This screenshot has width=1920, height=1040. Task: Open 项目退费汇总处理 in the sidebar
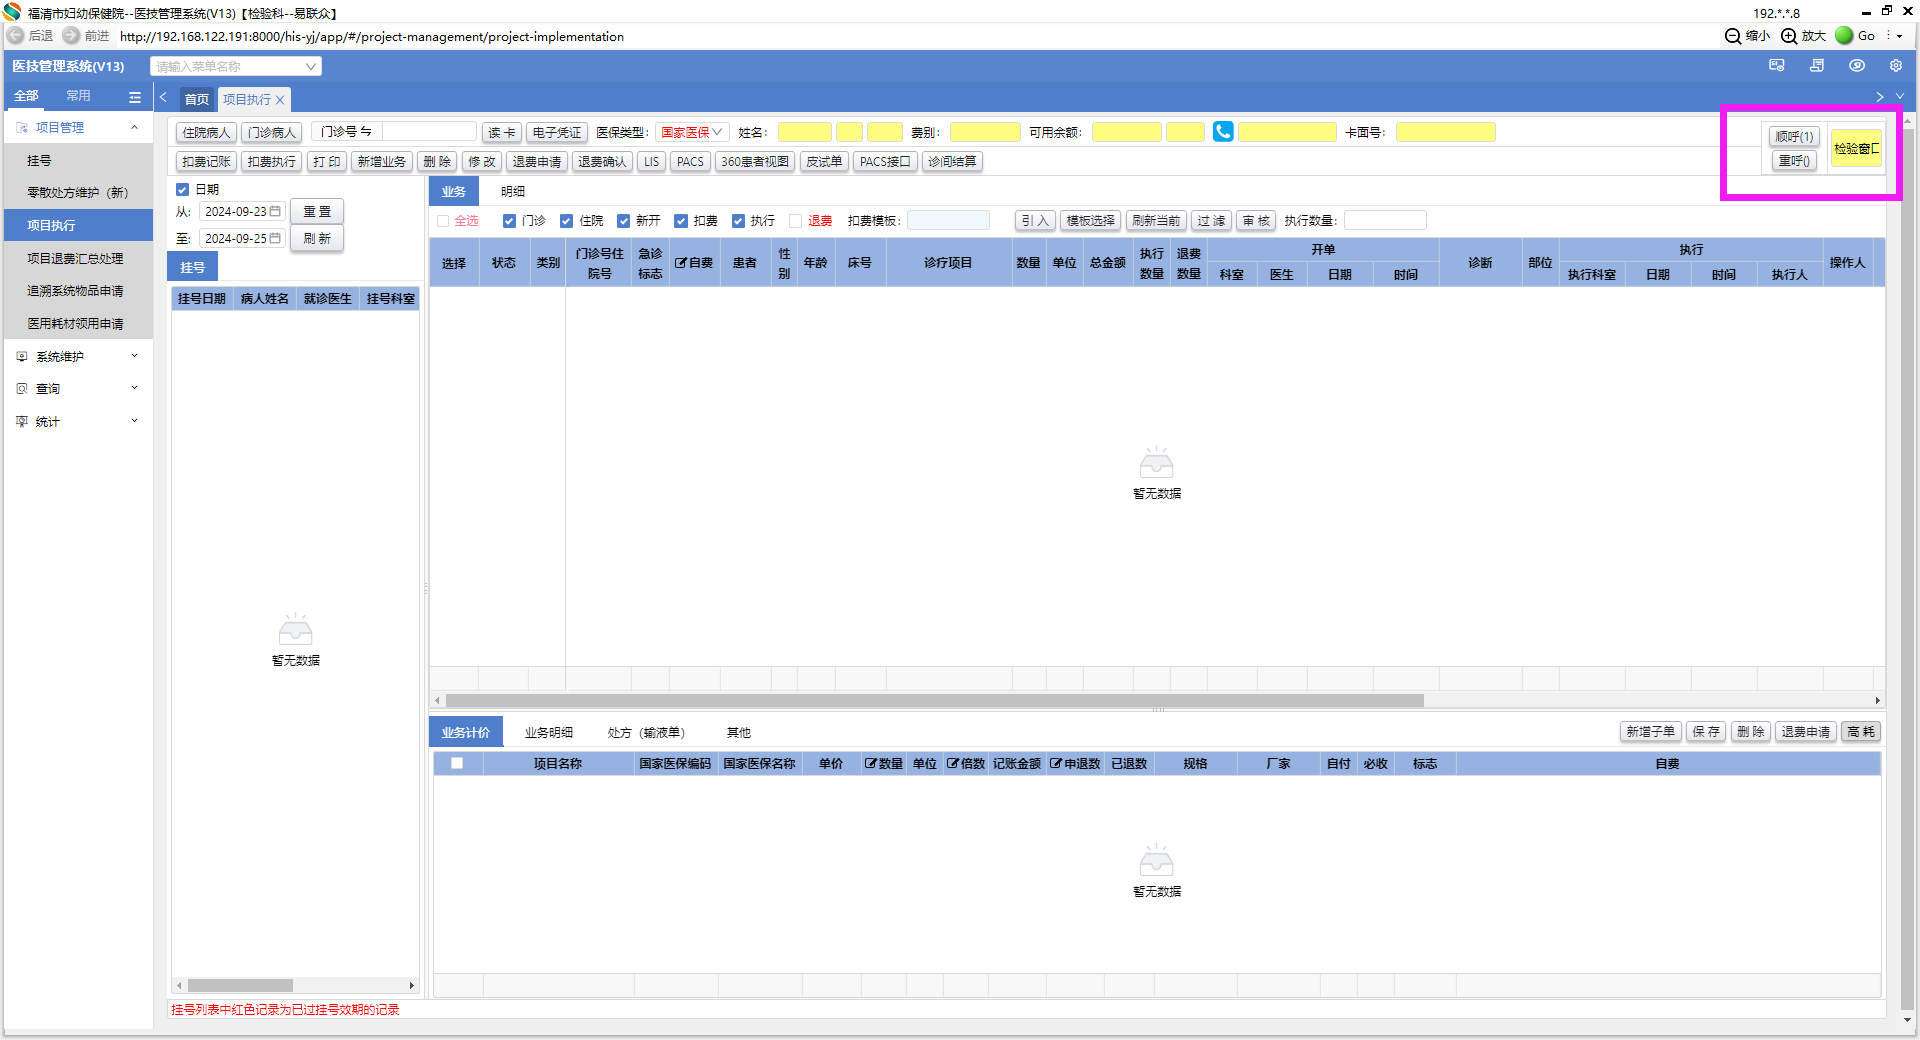click(76, 259)
